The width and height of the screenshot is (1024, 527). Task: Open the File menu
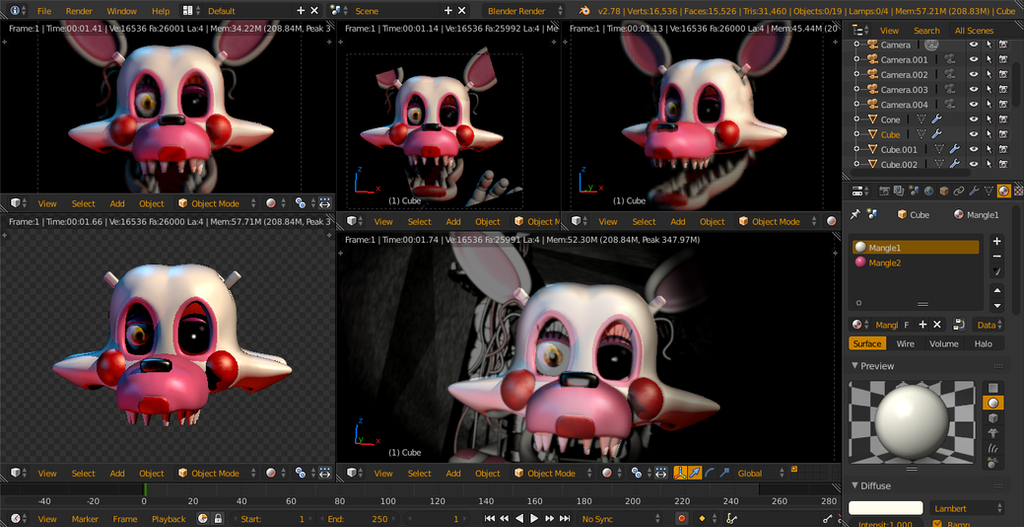click(44, 11)
